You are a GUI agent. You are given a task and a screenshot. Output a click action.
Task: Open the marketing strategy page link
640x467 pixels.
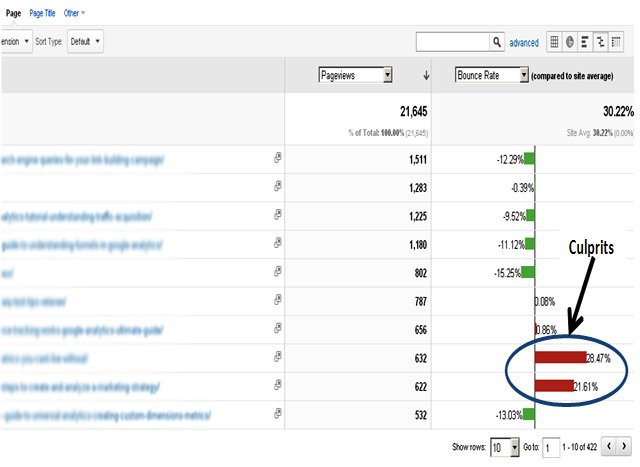80,386
